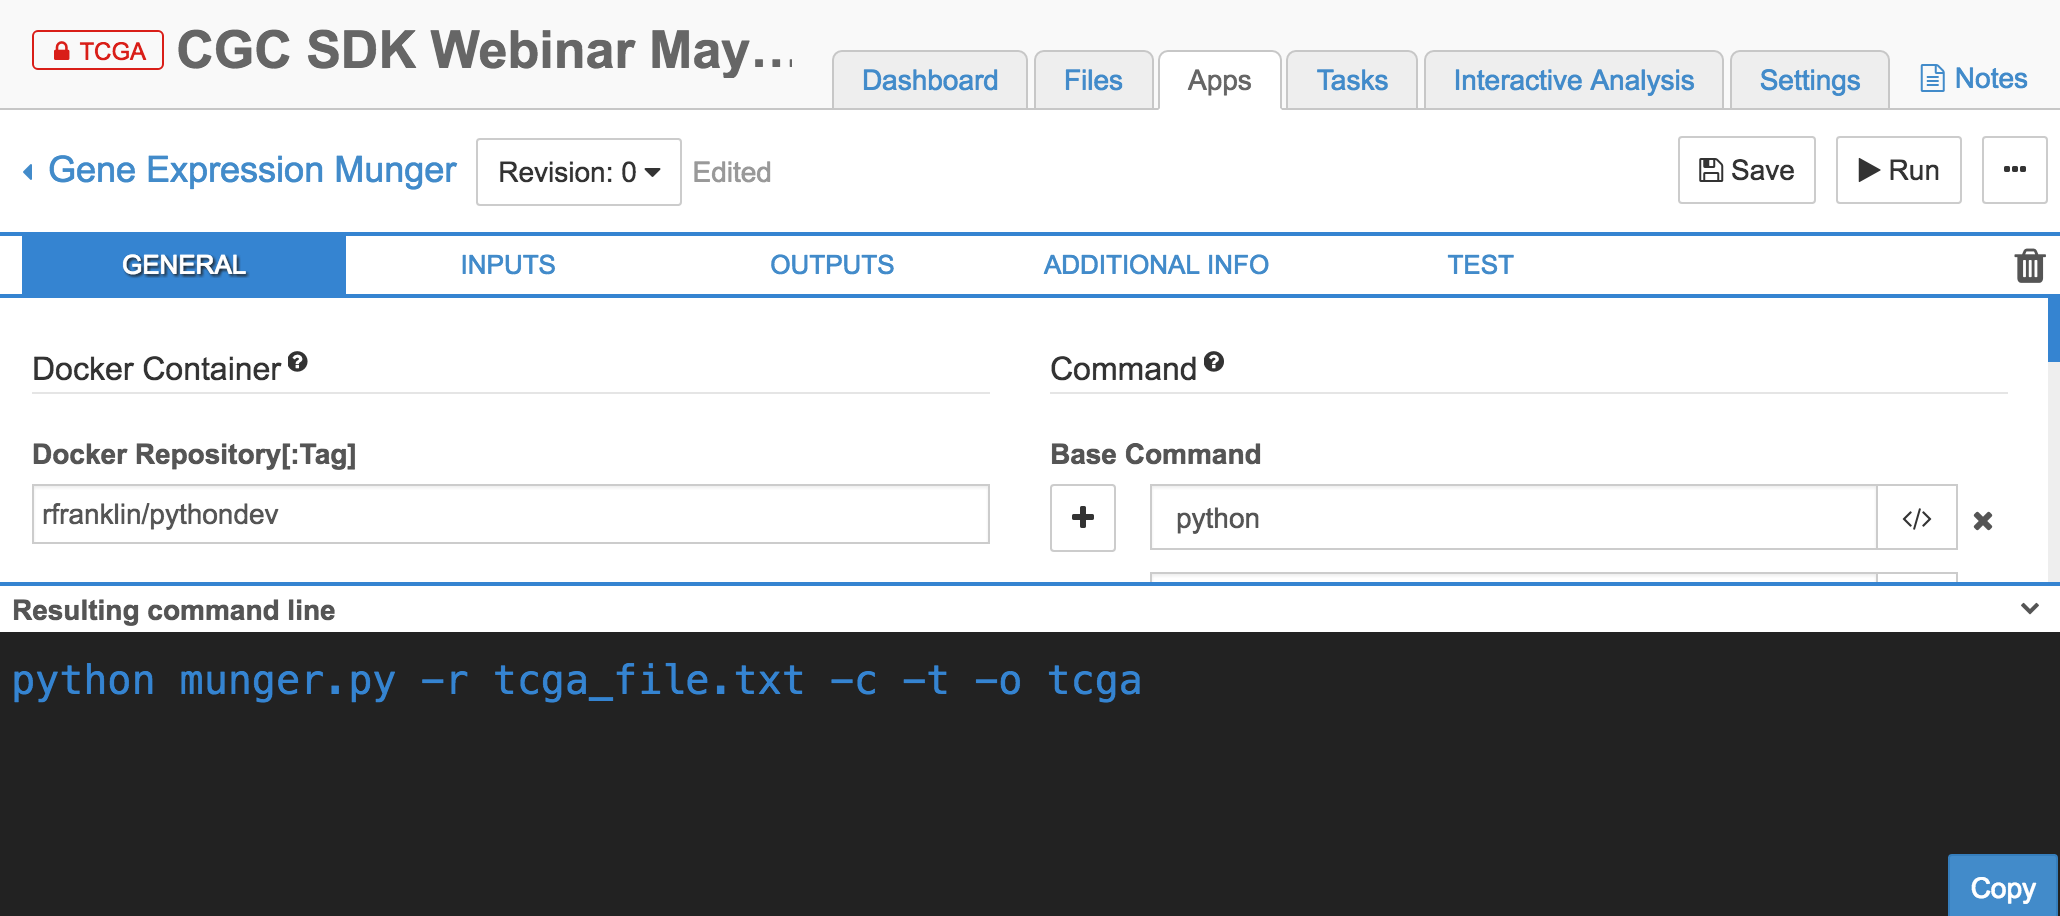Open the more options ellipsis menu
2060x916 pixels.
coord(2015,170)
